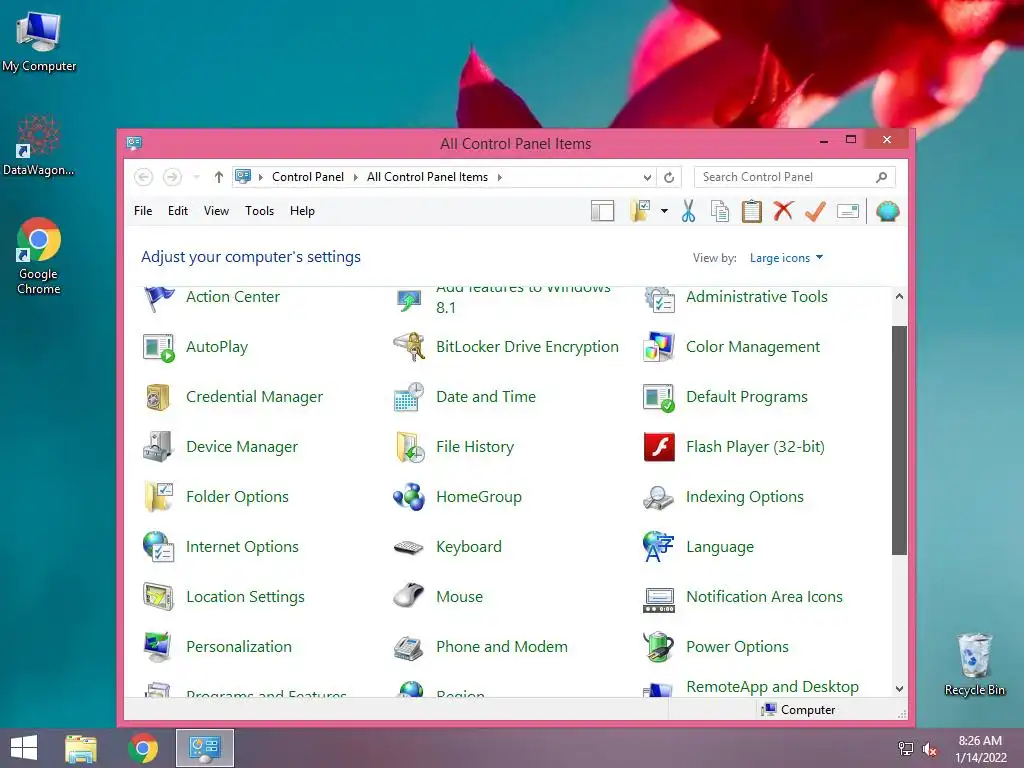Click the shell icon in toolbar

point(888,212)
